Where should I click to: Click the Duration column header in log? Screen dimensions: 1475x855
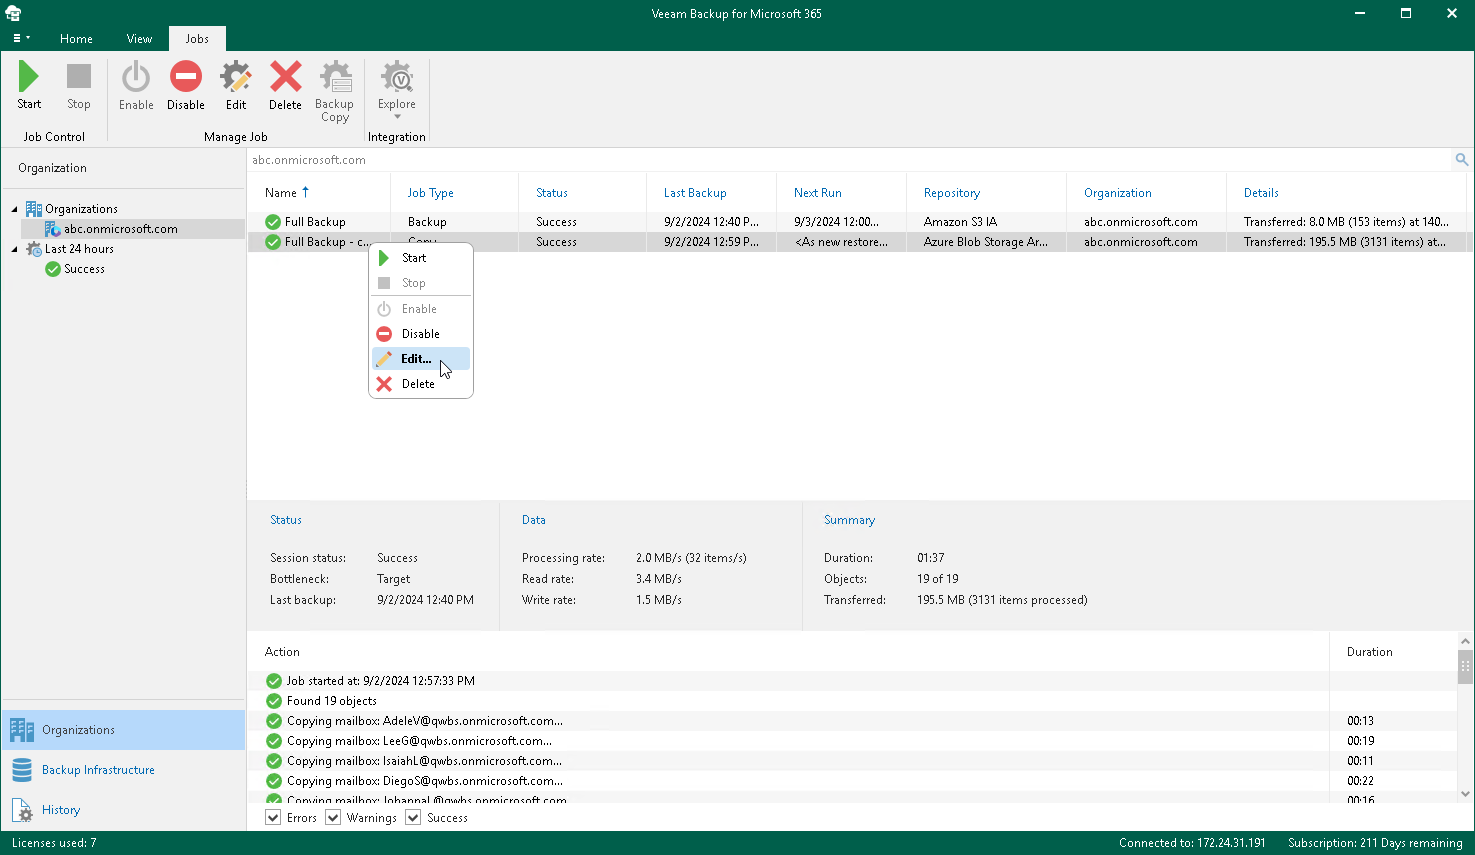1394,652
